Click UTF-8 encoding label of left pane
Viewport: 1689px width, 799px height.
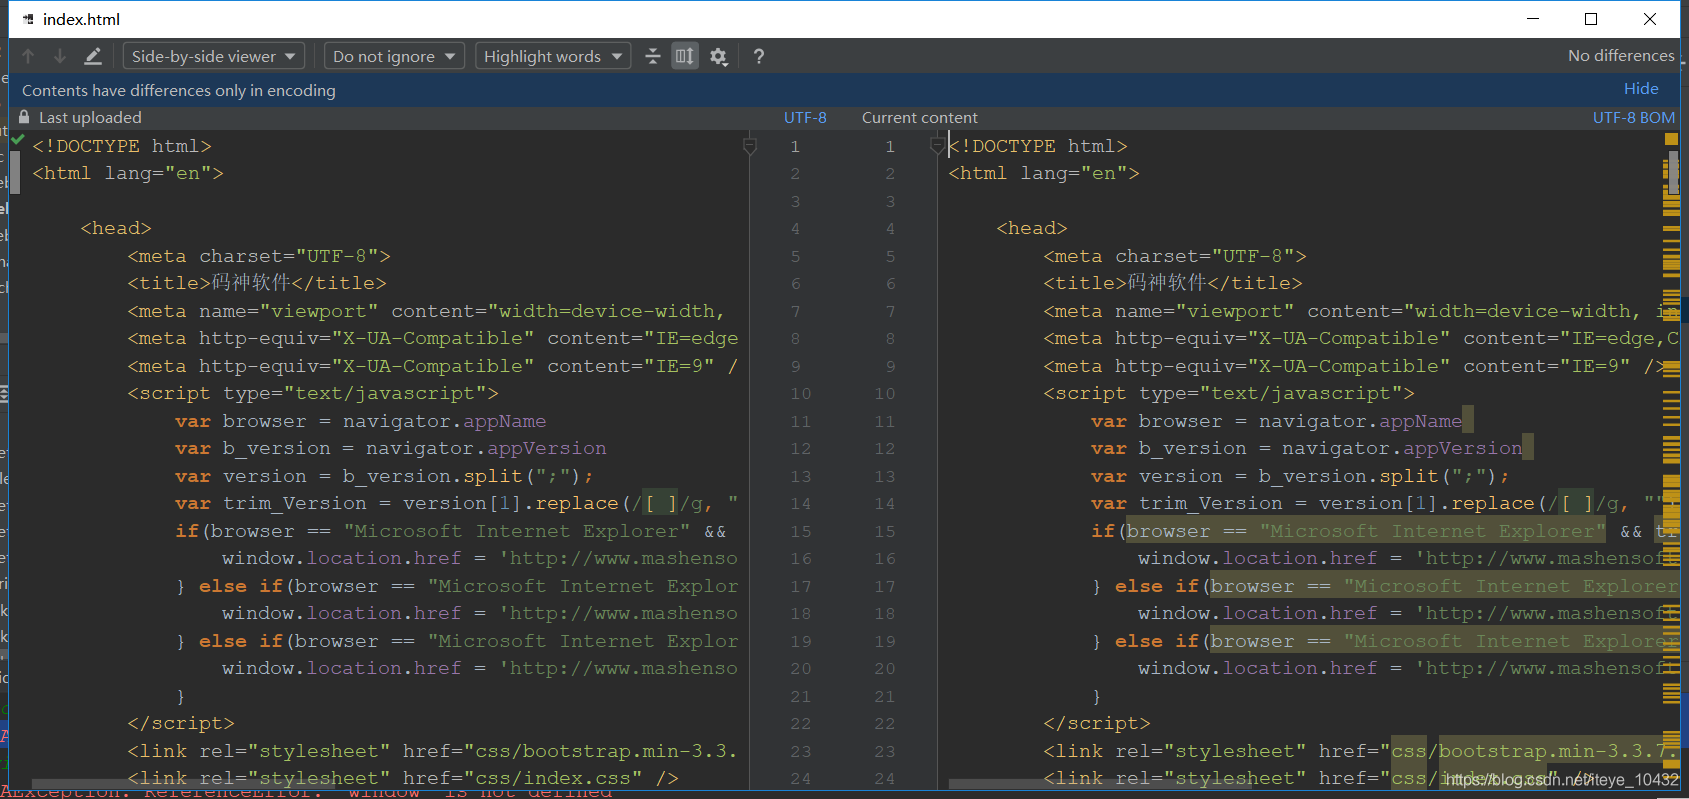pyautogui.click(x=805, y=117)
